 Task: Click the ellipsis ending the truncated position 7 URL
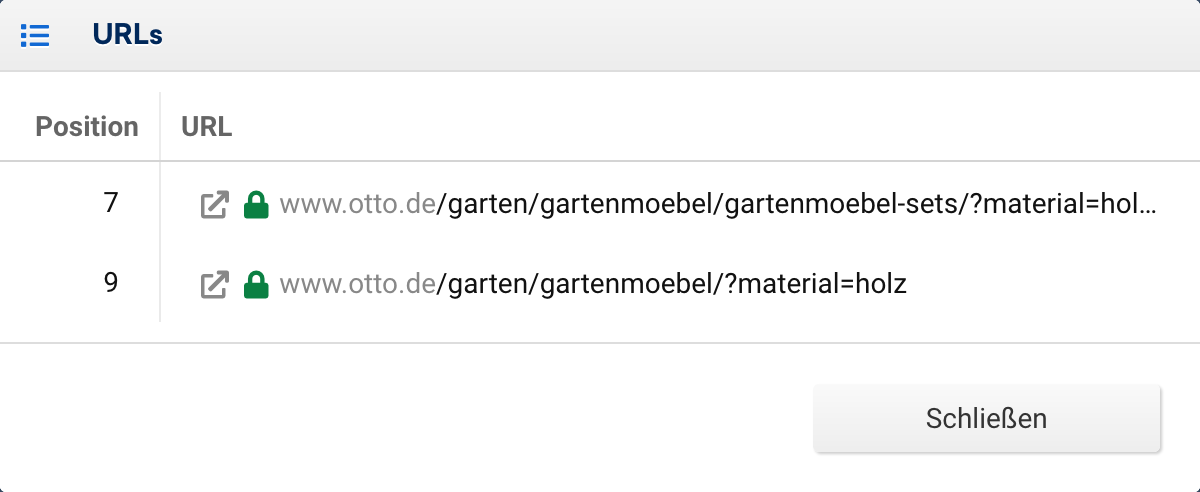1147,207
